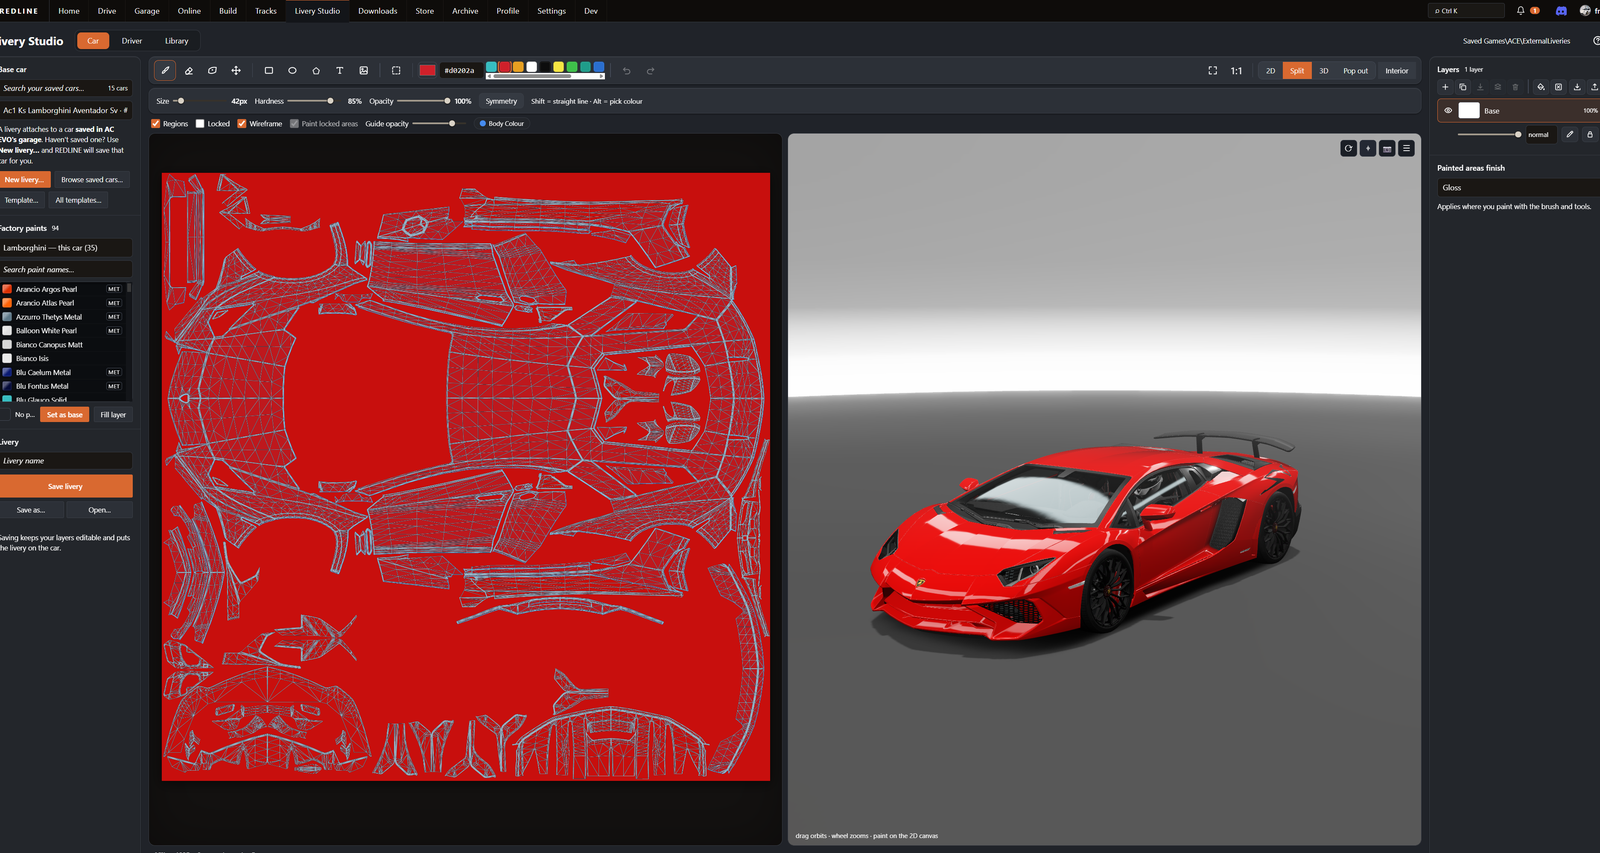Click the fit-to-screen icon
1600x853 pixels.
coord(1213,71)
